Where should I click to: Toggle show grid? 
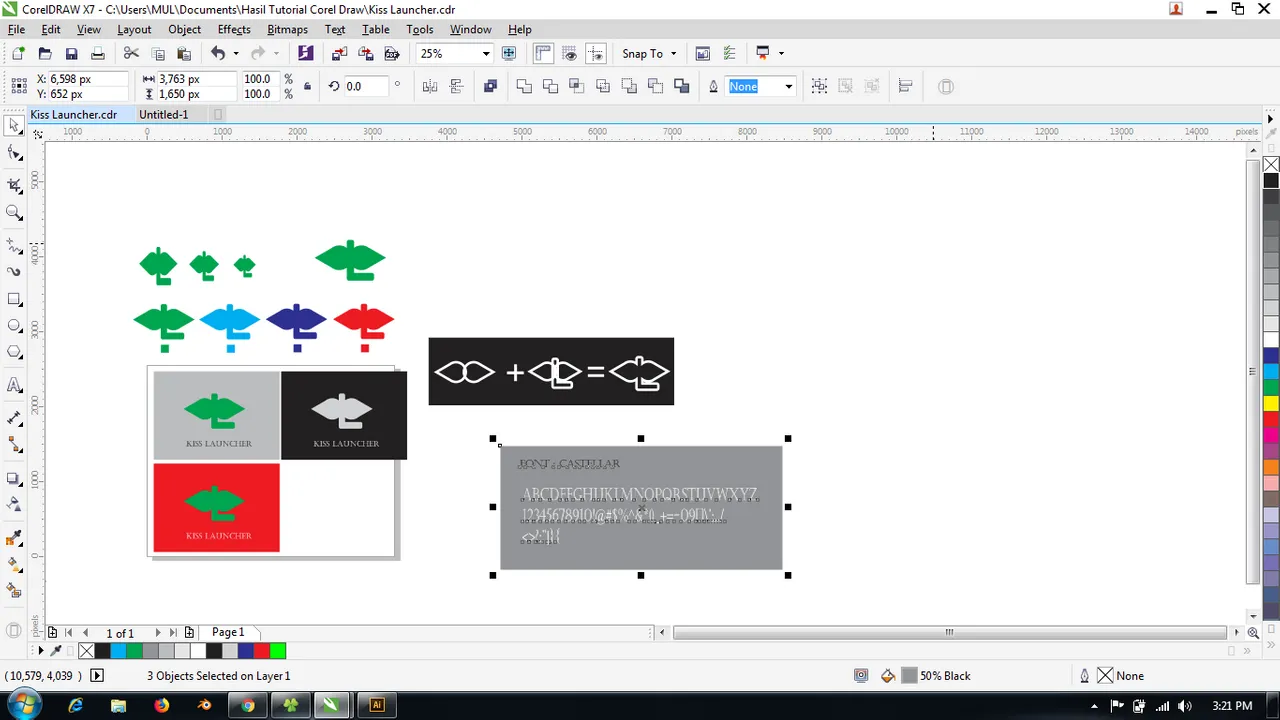tap(570, 53)
